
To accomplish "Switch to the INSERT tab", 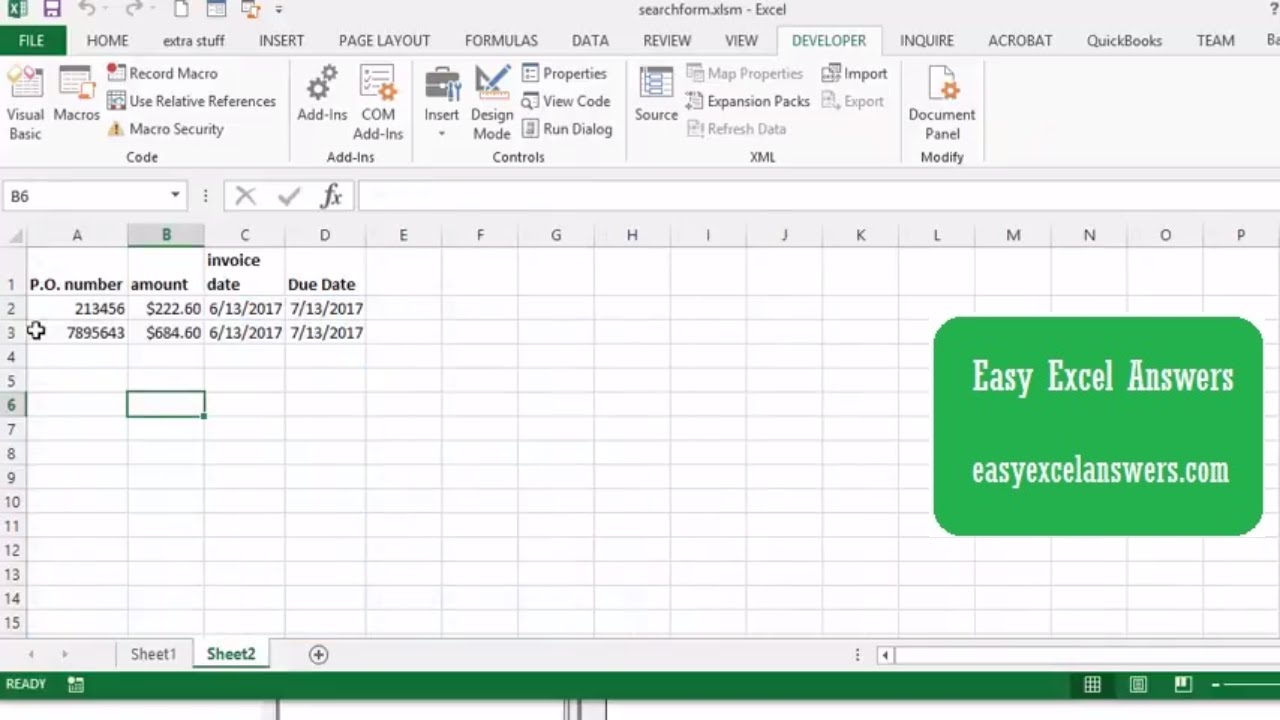I will (281, 41).
